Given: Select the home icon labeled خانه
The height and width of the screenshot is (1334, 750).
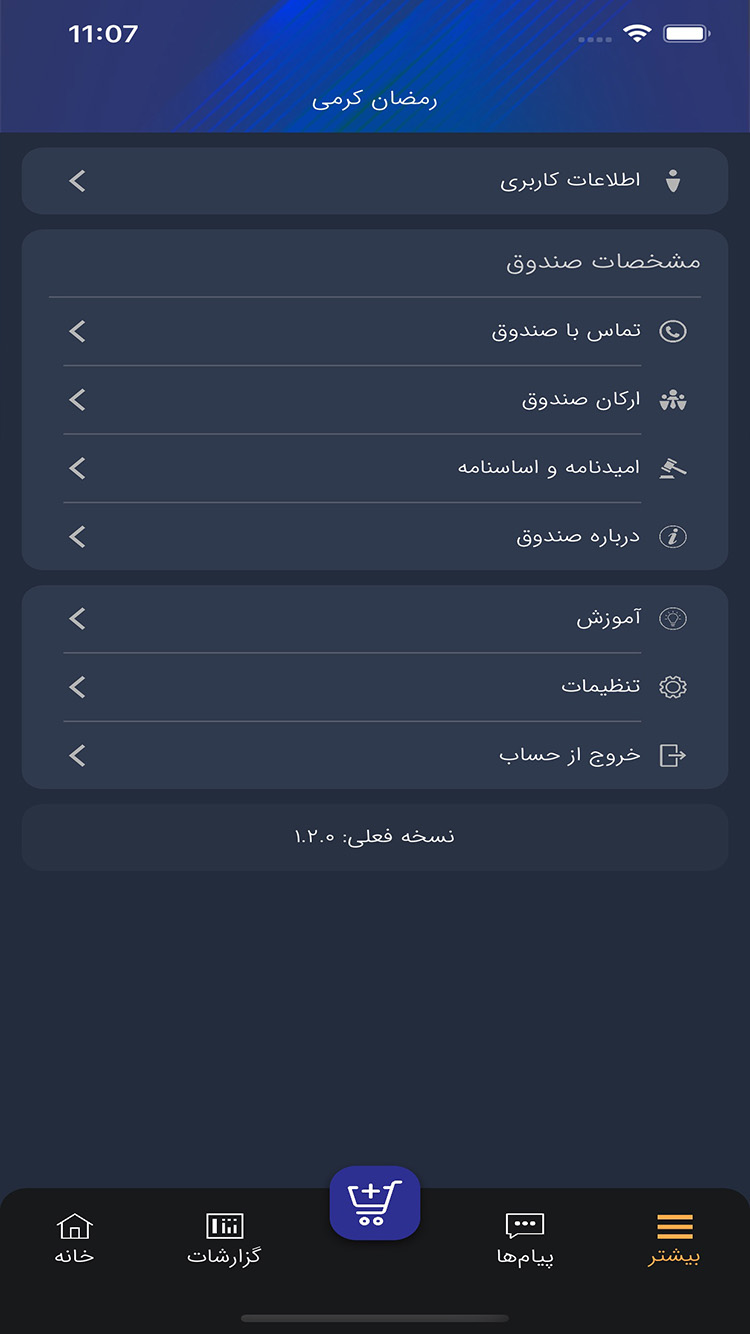Looking at the screenshot, I should point(75,1225).
